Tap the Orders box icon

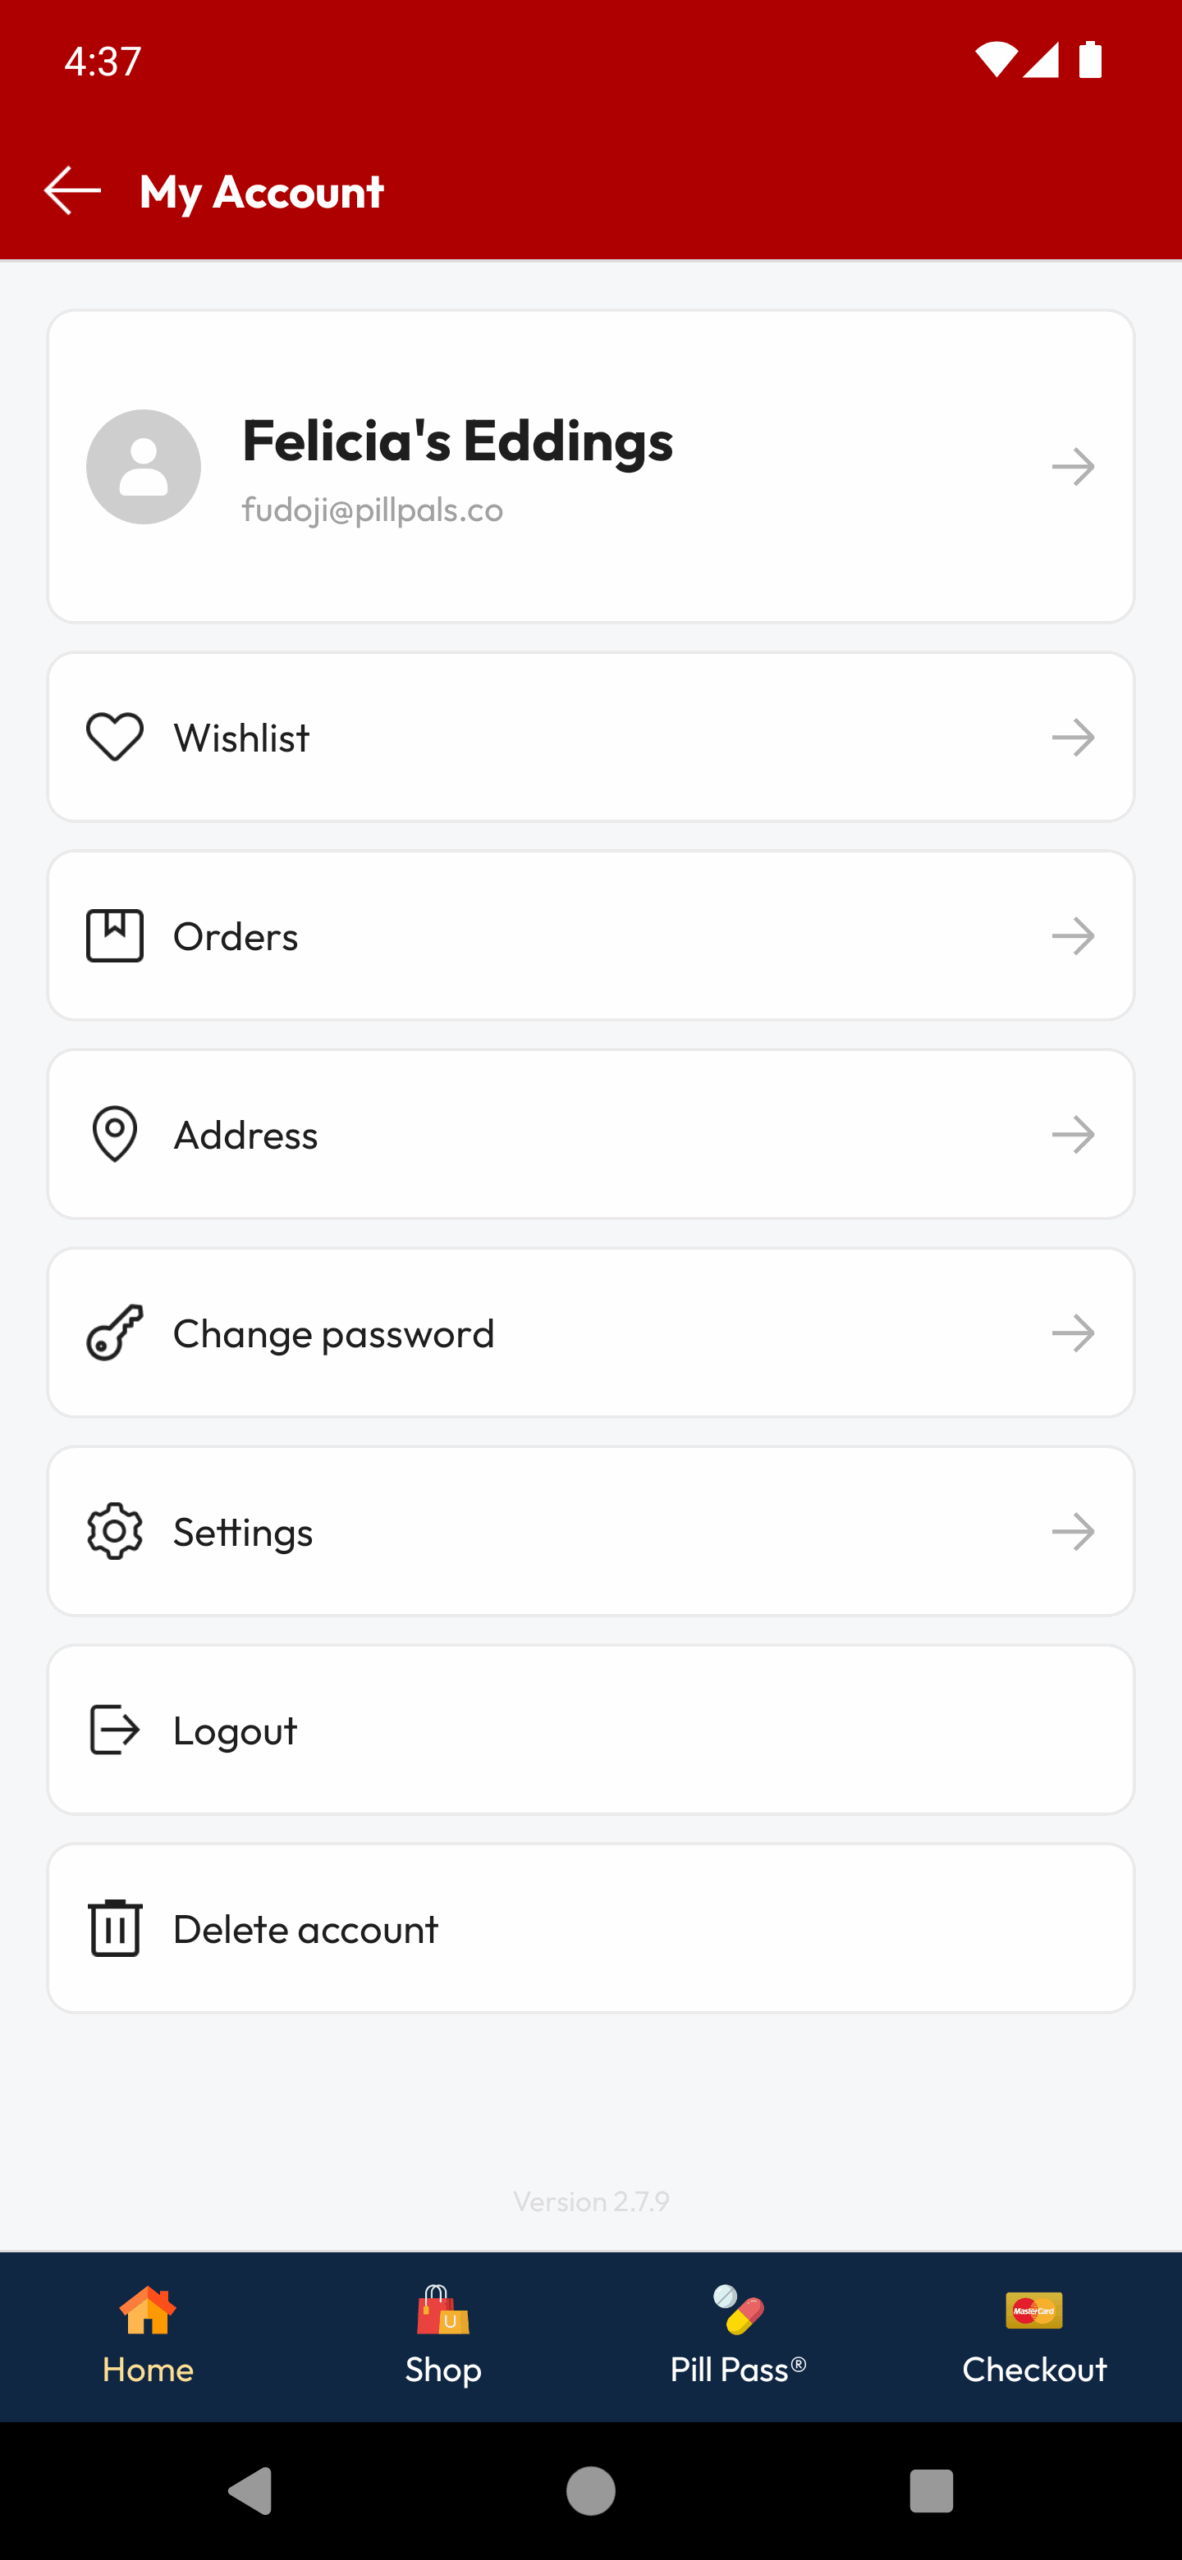click(115, 936)
